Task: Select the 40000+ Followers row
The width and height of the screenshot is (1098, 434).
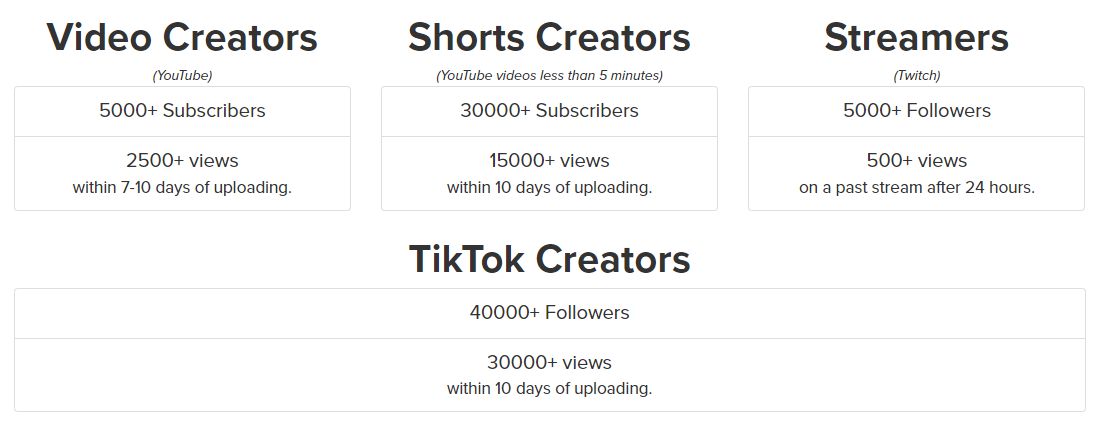Action: 550,313
